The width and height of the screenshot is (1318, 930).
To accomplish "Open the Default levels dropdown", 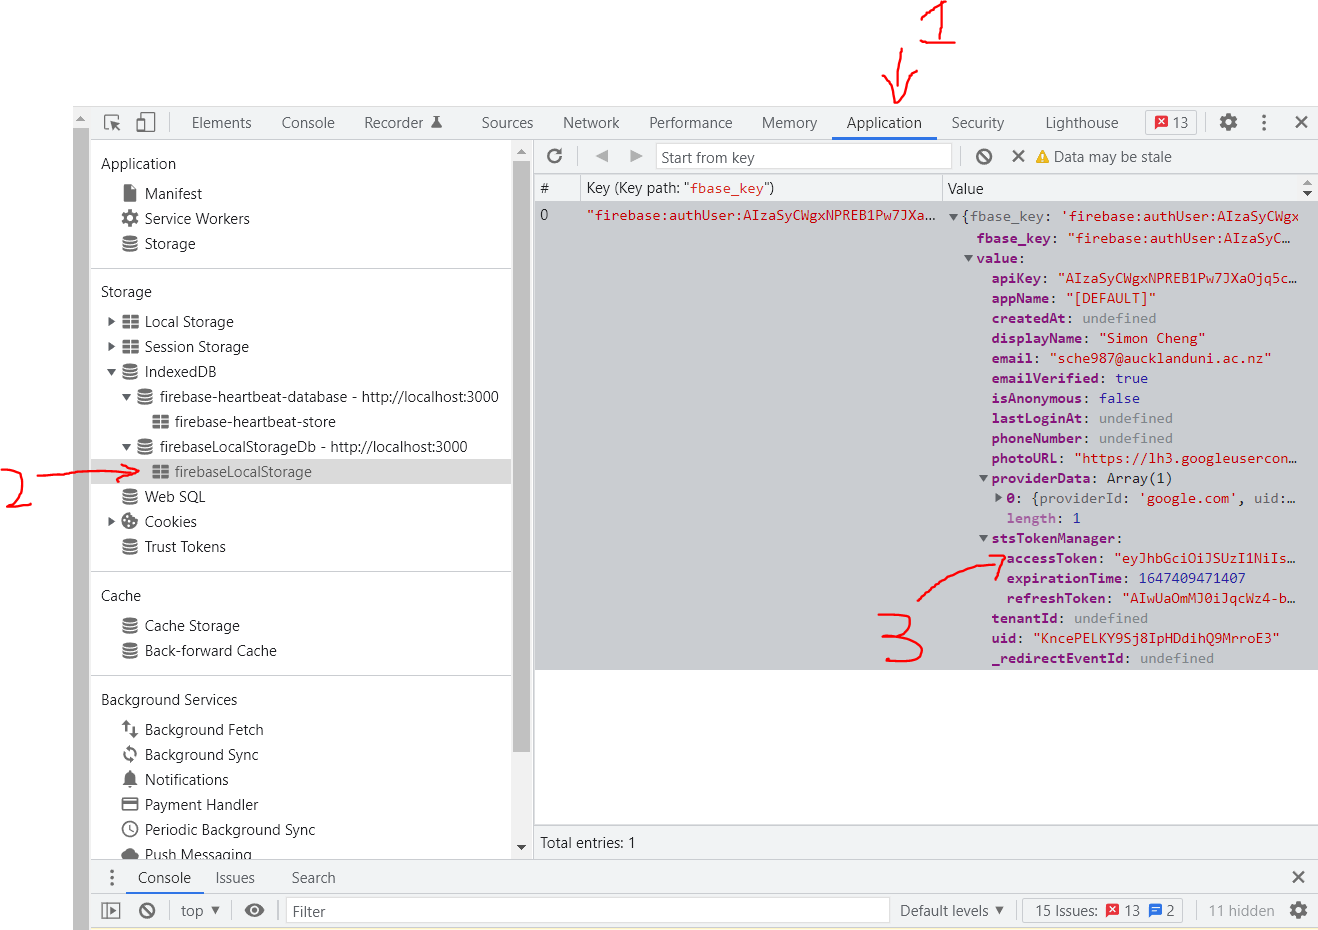I will (951, 910).
